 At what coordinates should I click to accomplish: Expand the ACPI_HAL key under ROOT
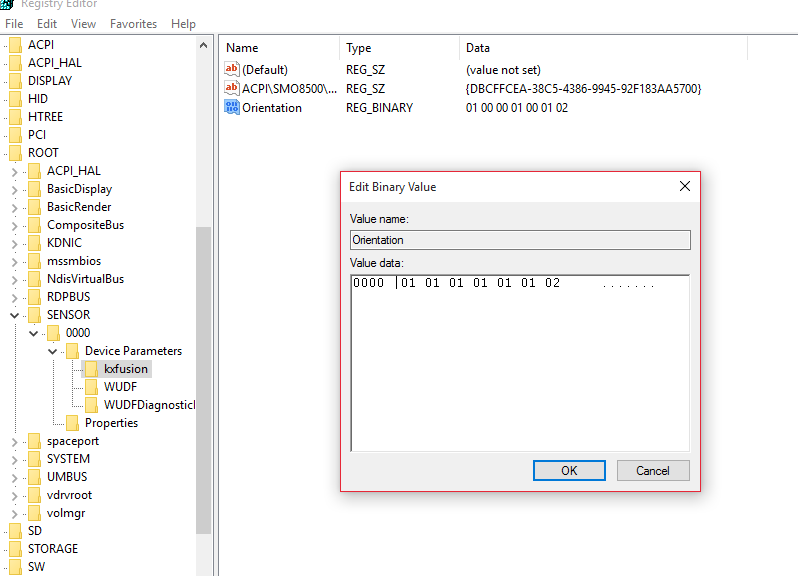tap(14, 171)
